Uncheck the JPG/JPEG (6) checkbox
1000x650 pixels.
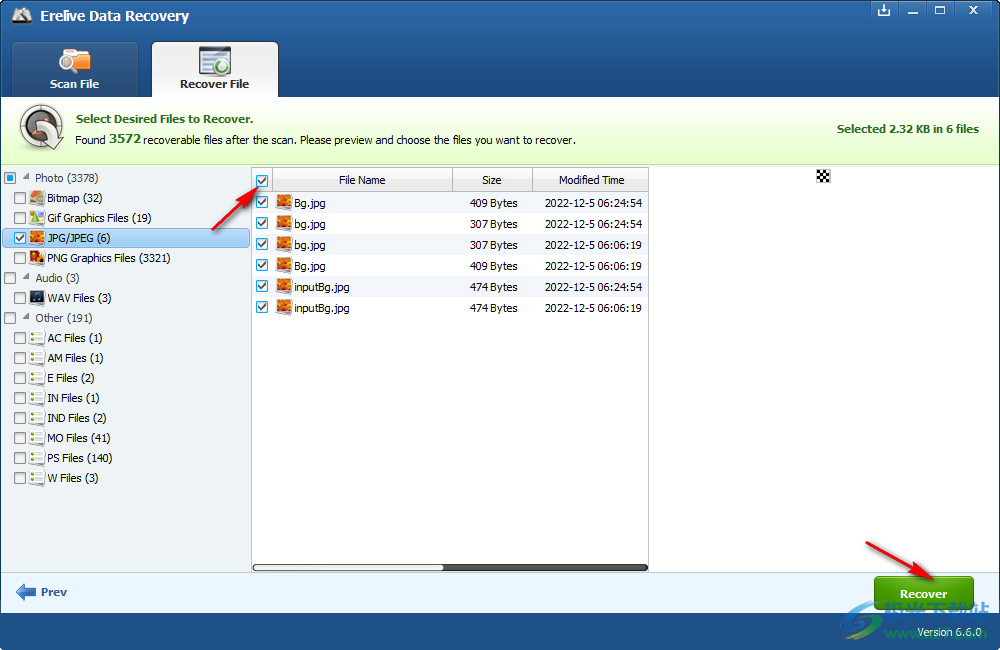point(20,238)
